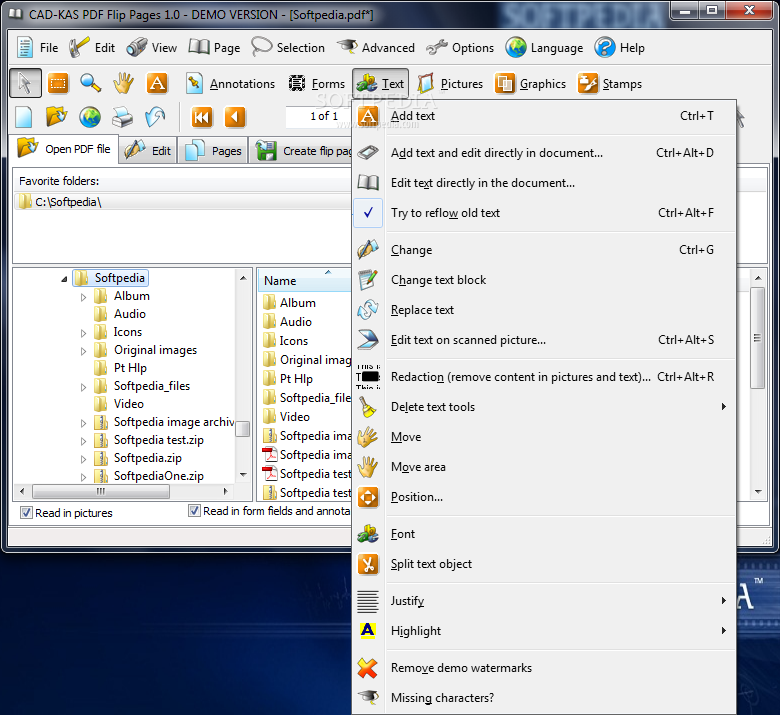Select the arrow pointer tool
This screenshot has width=780, height=715.
coord(25,83)
